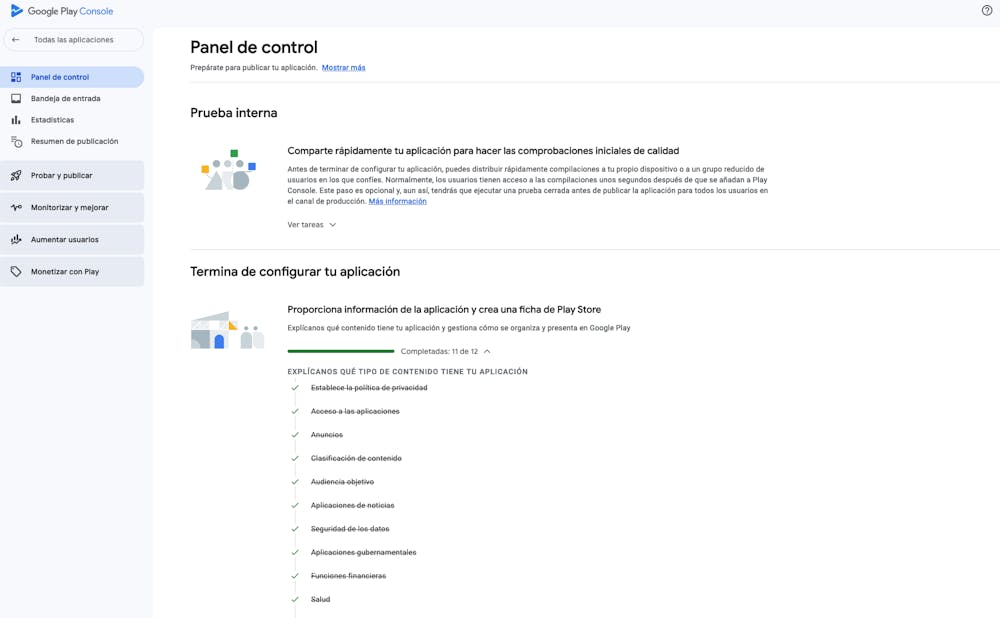The height and width of the screenshot is (618, 1000).
Task: Open the completed Anuncios task
Action: (x=327, y=435)
